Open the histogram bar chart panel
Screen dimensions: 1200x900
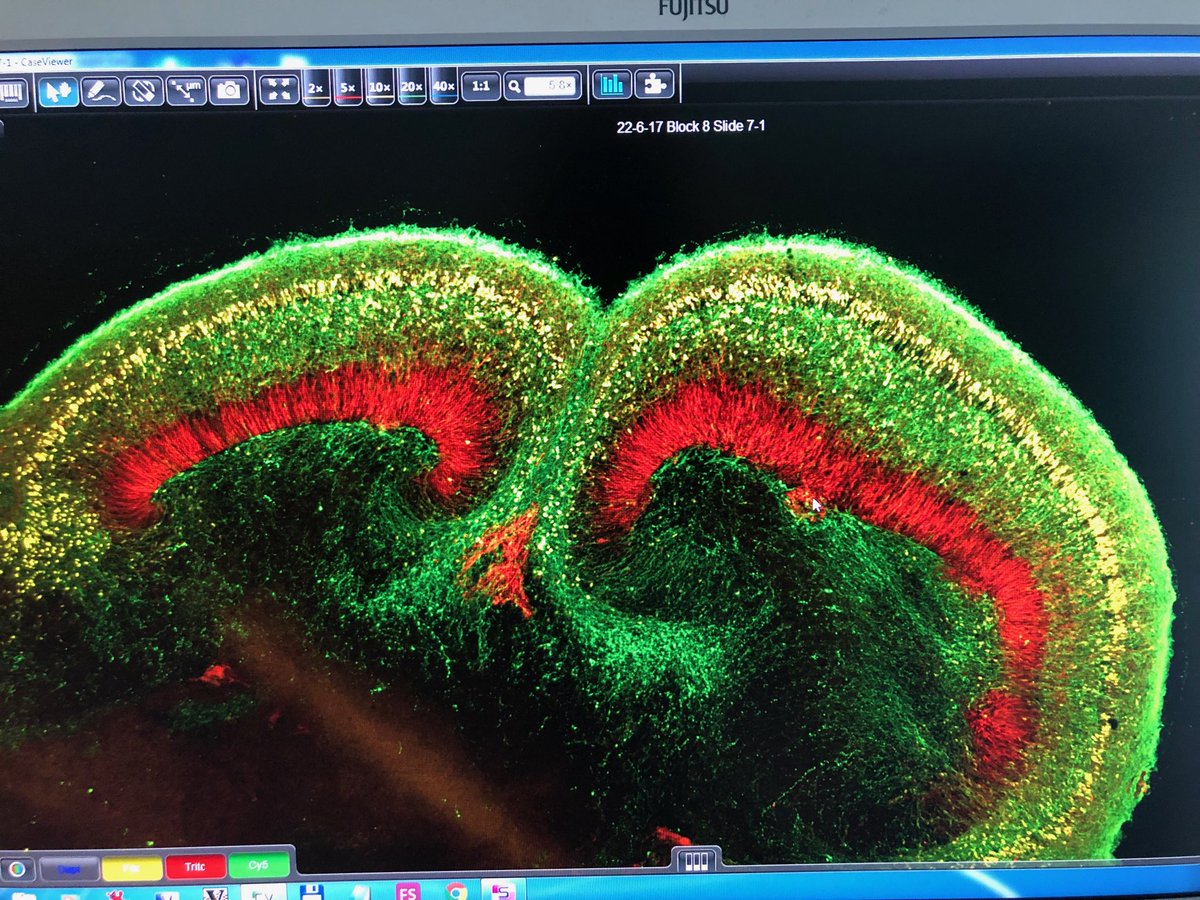[612, 84]
